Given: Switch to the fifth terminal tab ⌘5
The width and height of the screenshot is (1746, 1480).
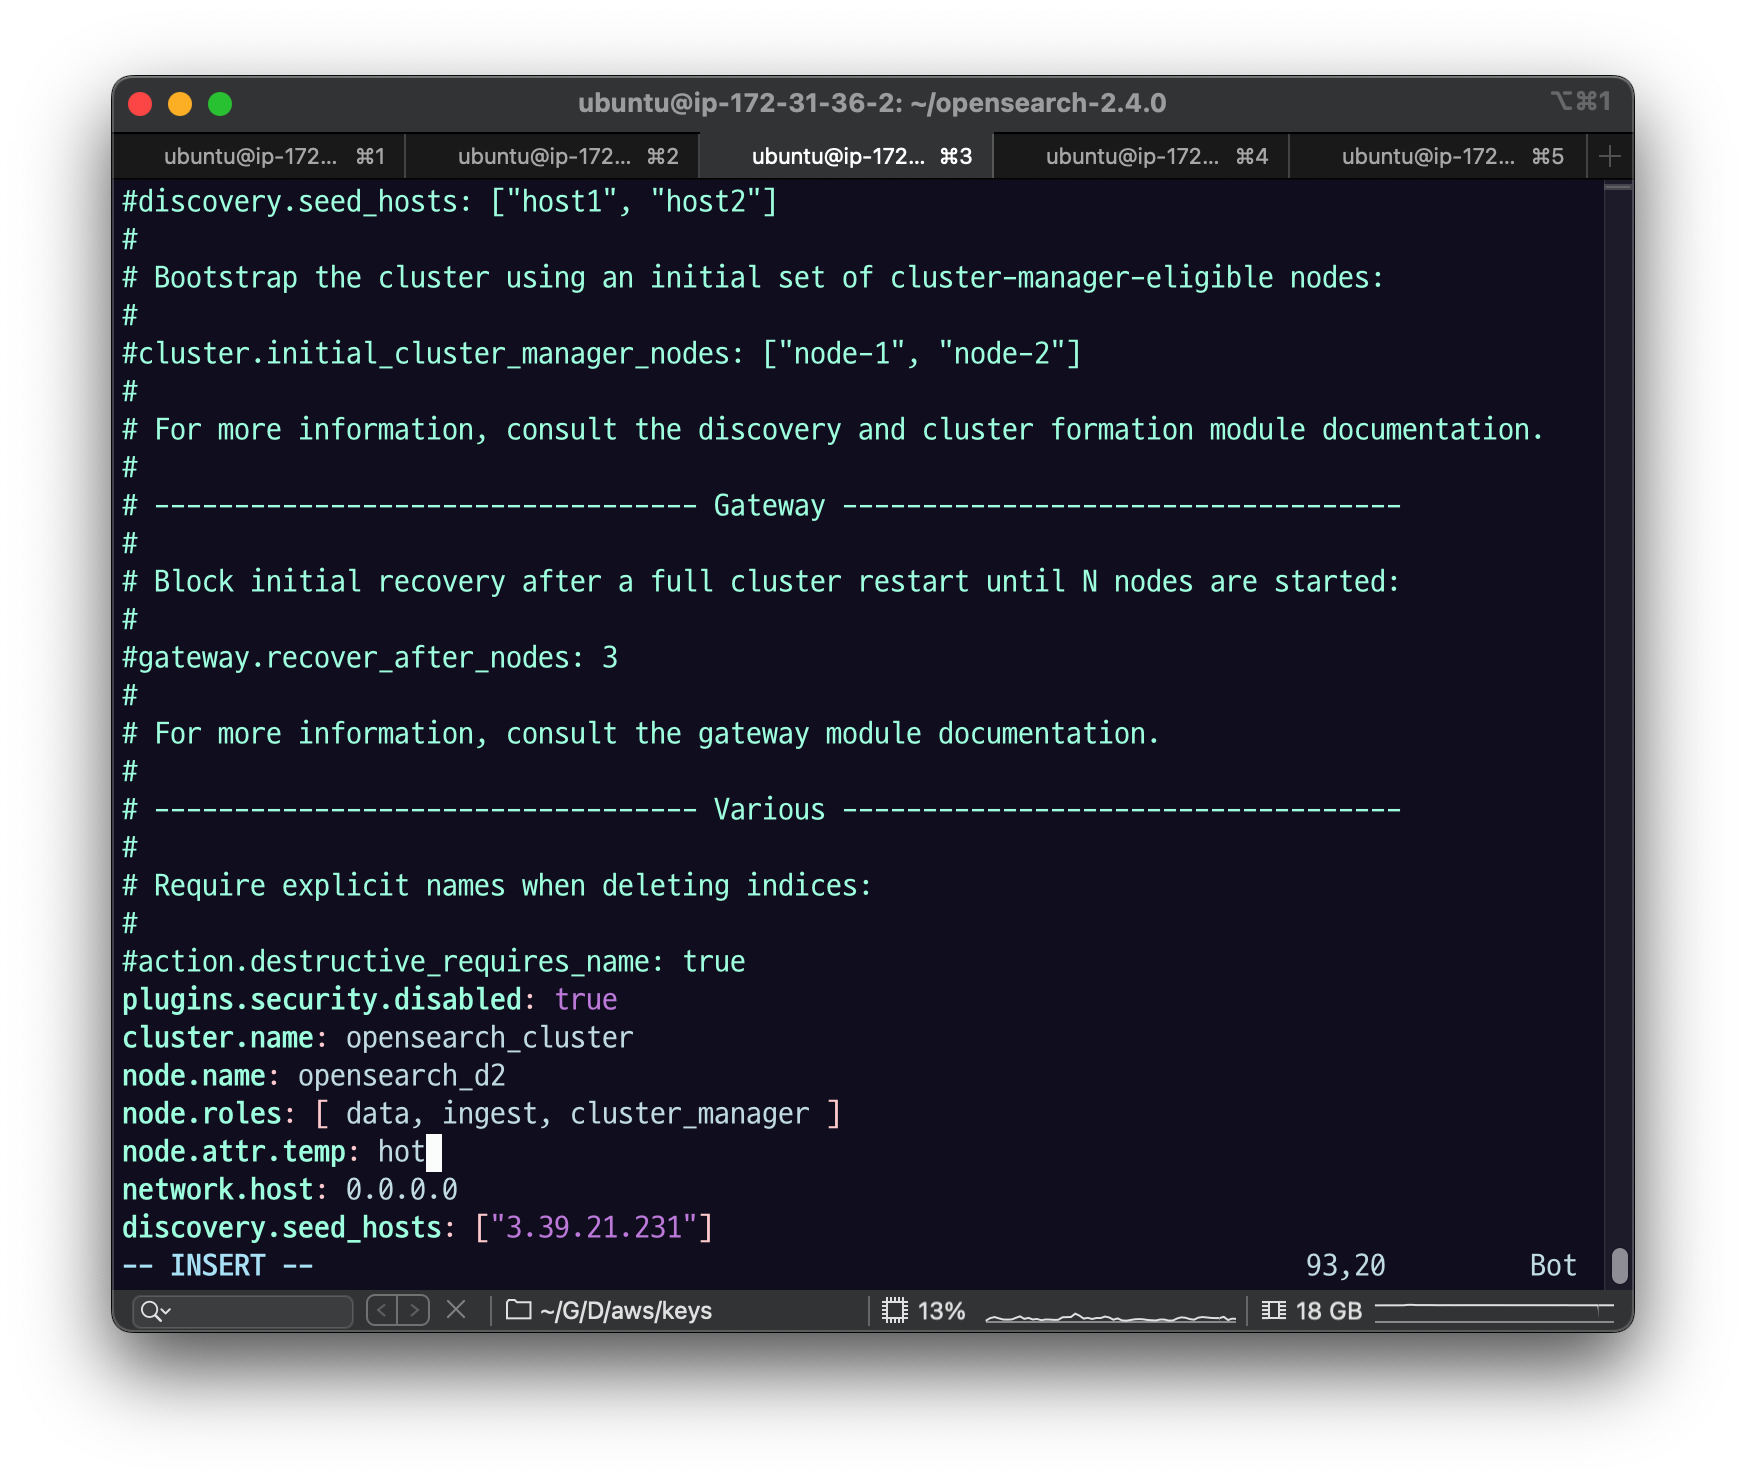Looking at the screenshot, I should tap(1438, 156).
